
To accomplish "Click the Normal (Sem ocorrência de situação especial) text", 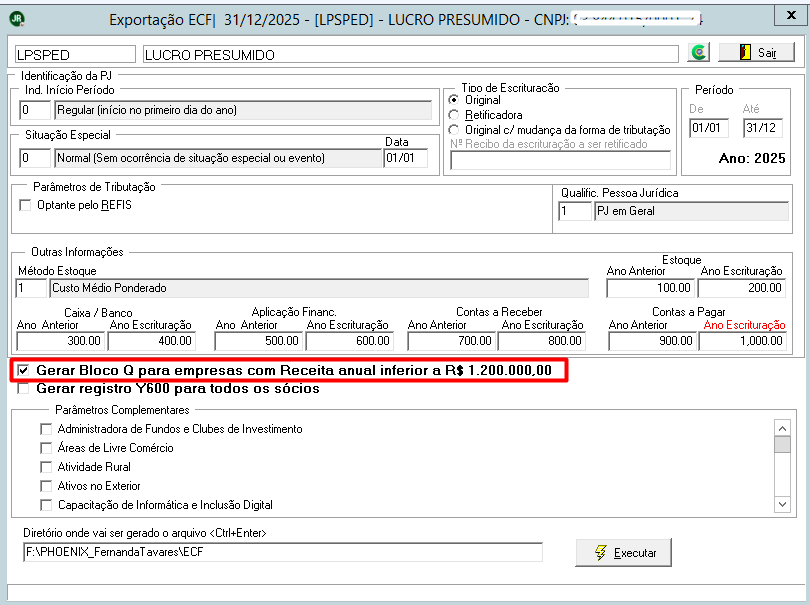I will click(x=191, y=158).
